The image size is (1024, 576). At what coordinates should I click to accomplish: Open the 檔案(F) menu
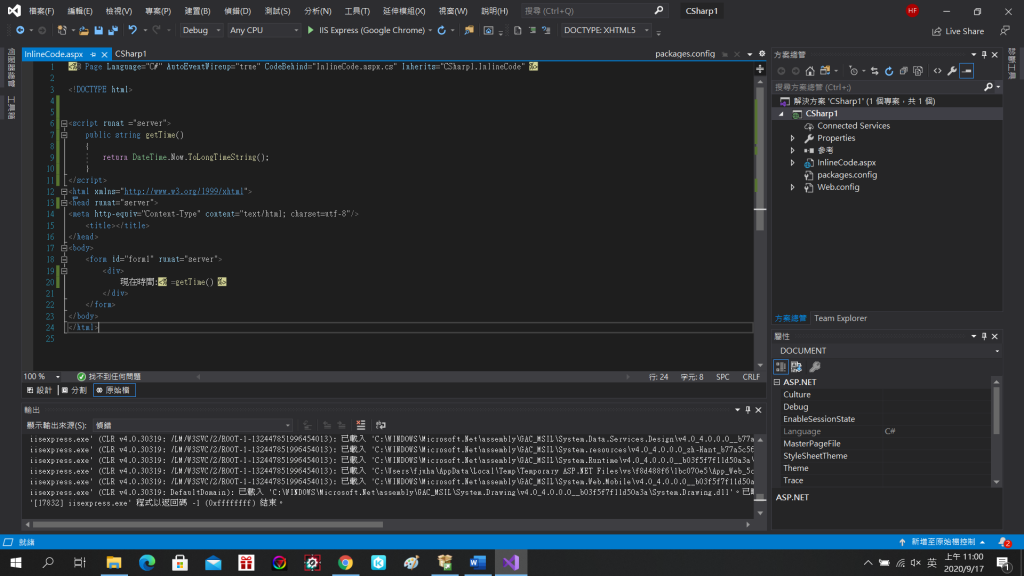[42, 10]
